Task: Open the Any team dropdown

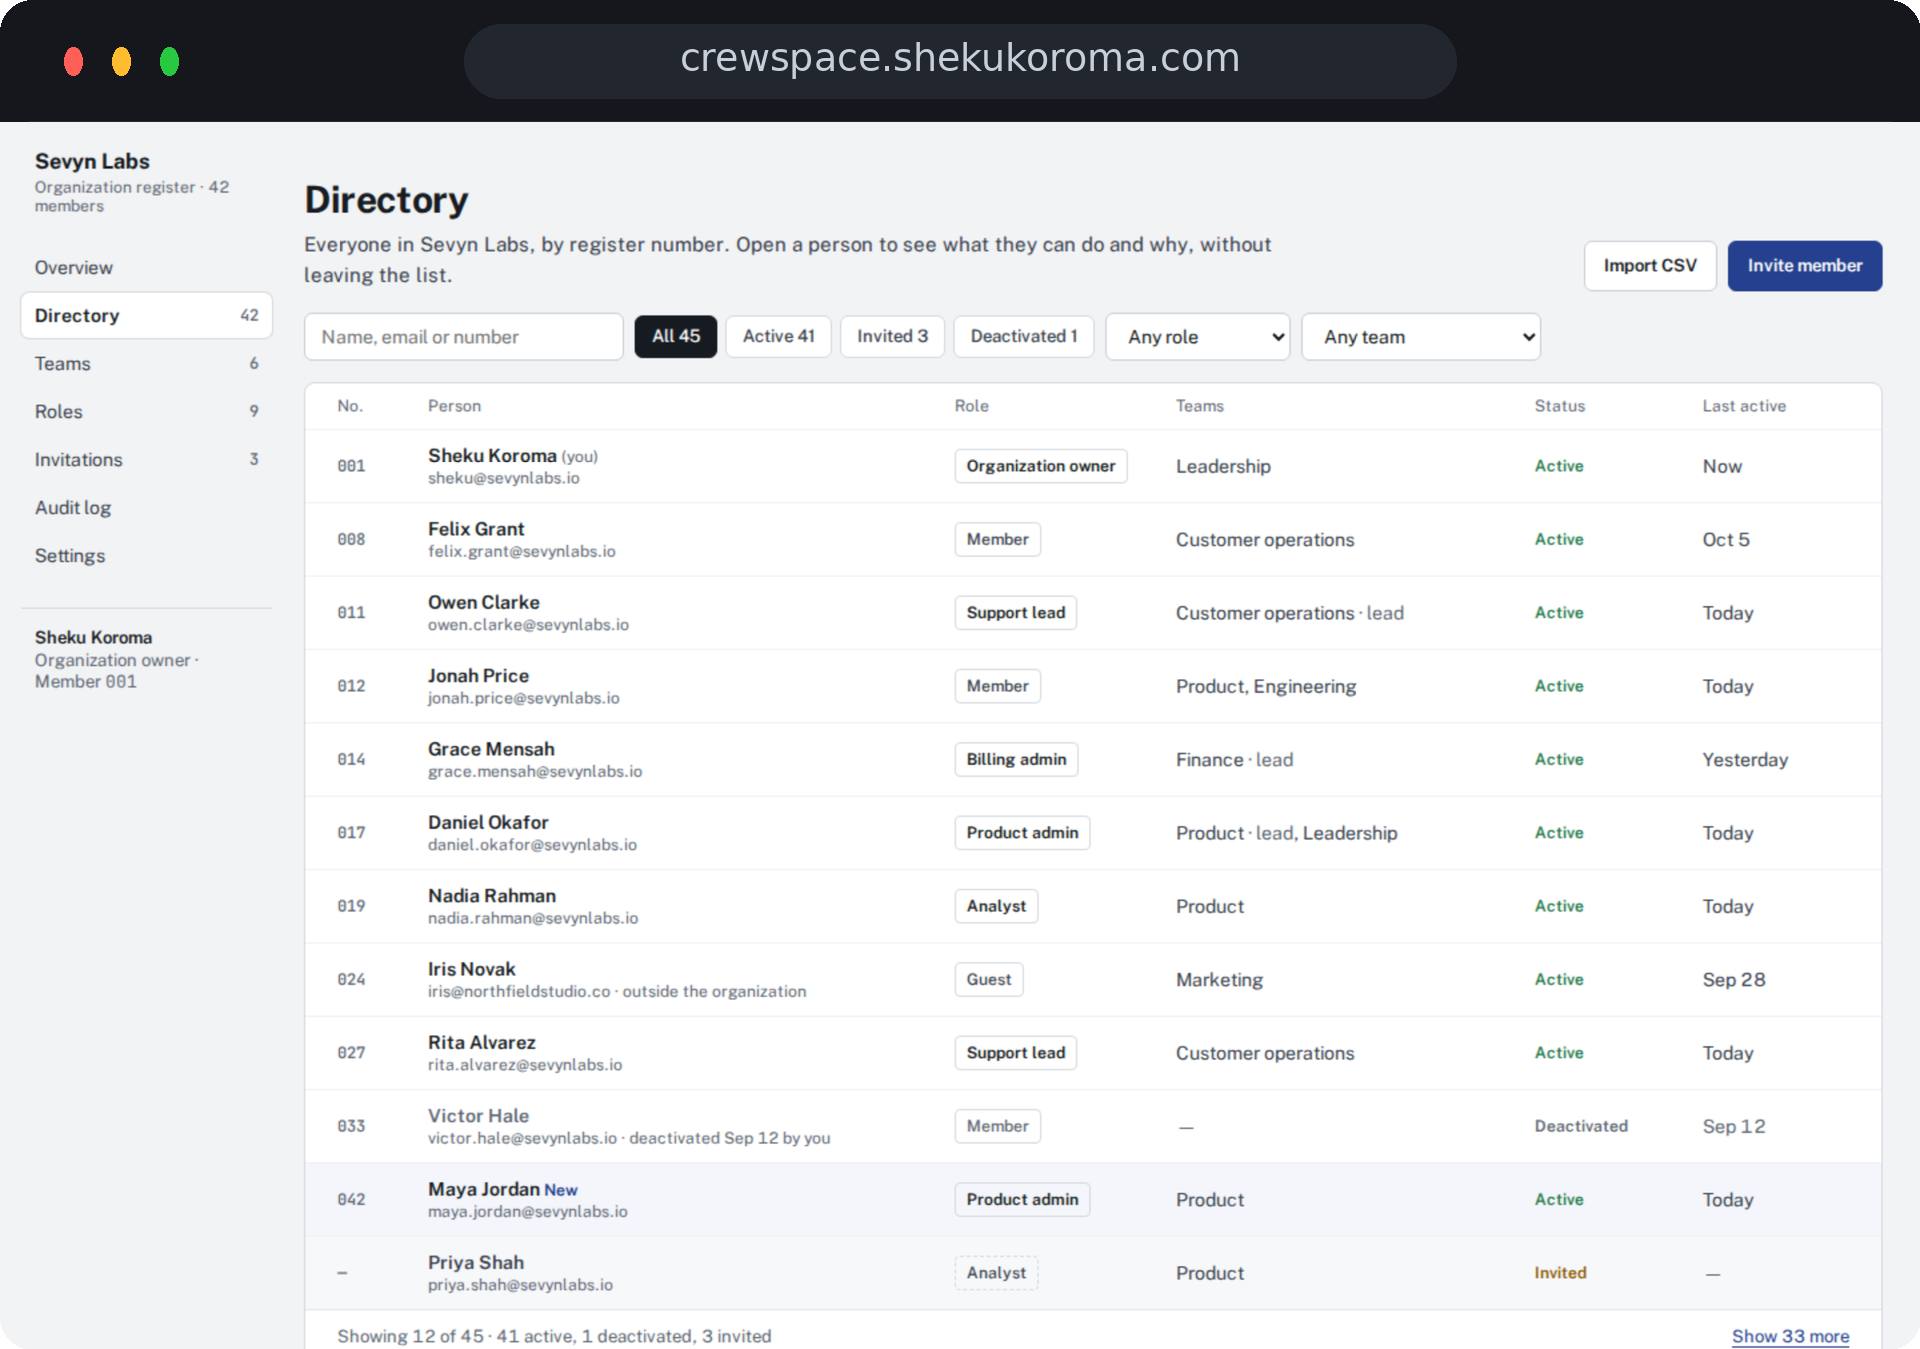Action: (1420, 337)
